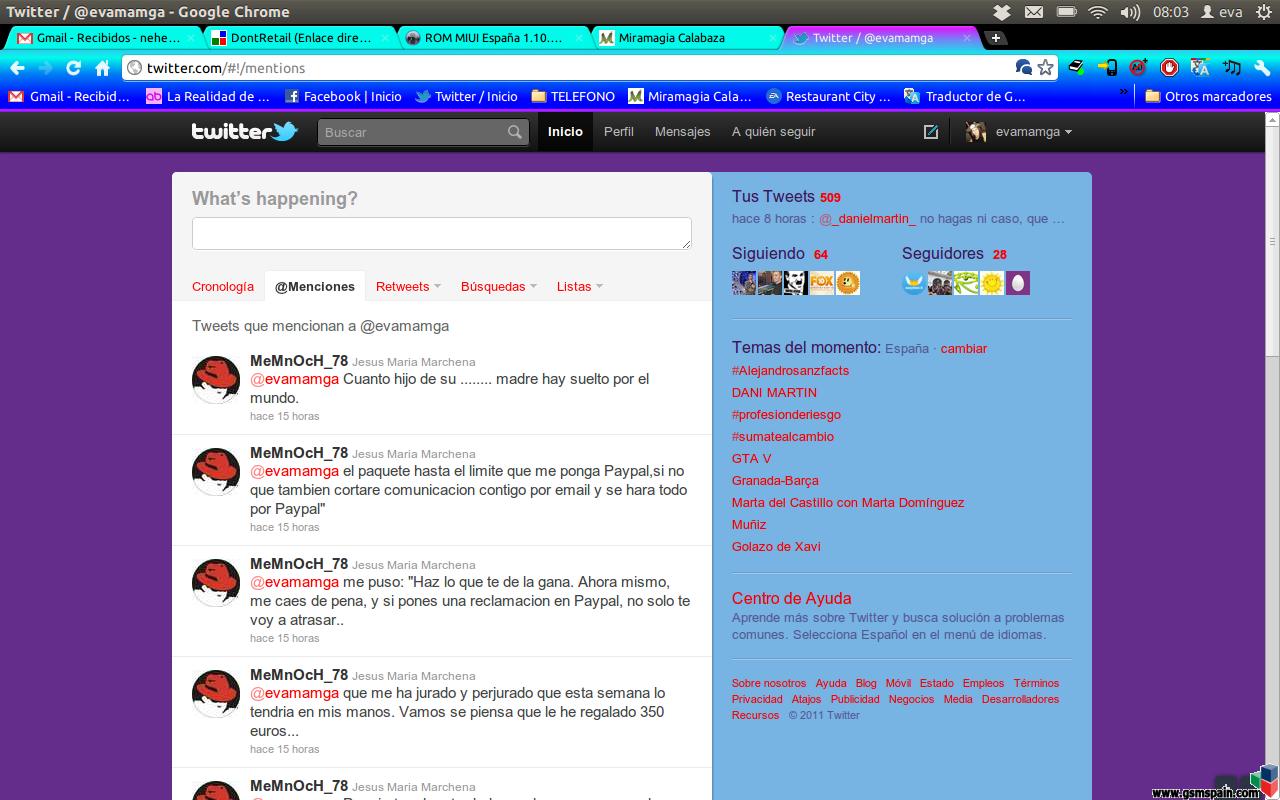Open the Dropbox indicator in system panel
This screenshot has height=800, width=1280.
(1004, 12)
